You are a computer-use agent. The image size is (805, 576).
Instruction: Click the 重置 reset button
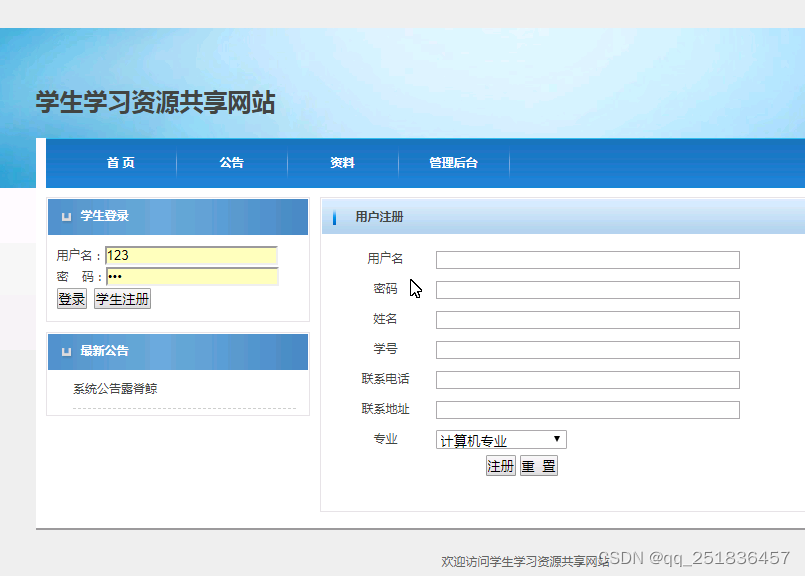(539, 466)
